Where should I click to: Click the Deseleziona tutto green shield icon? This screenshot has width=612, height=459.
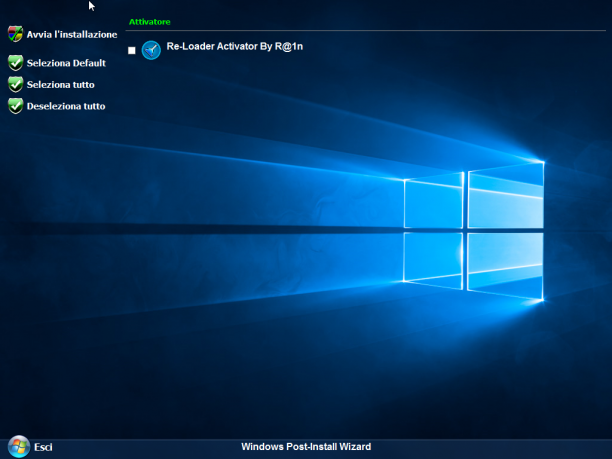[x=16, y=106]
